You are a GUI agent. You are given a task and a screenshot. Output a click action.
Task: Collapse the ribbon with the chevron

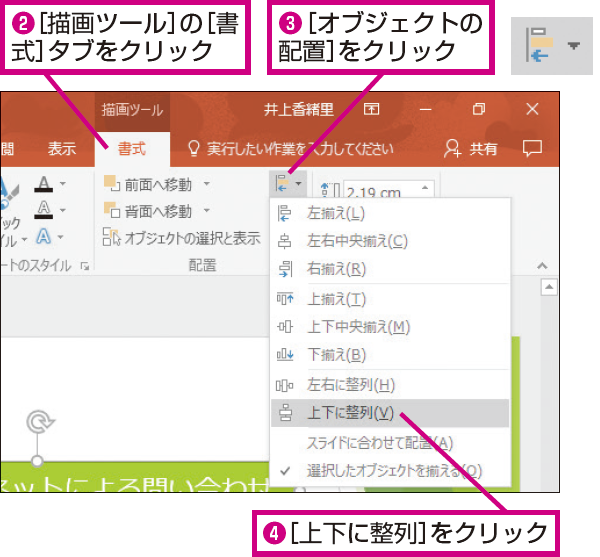coord(542,265)
